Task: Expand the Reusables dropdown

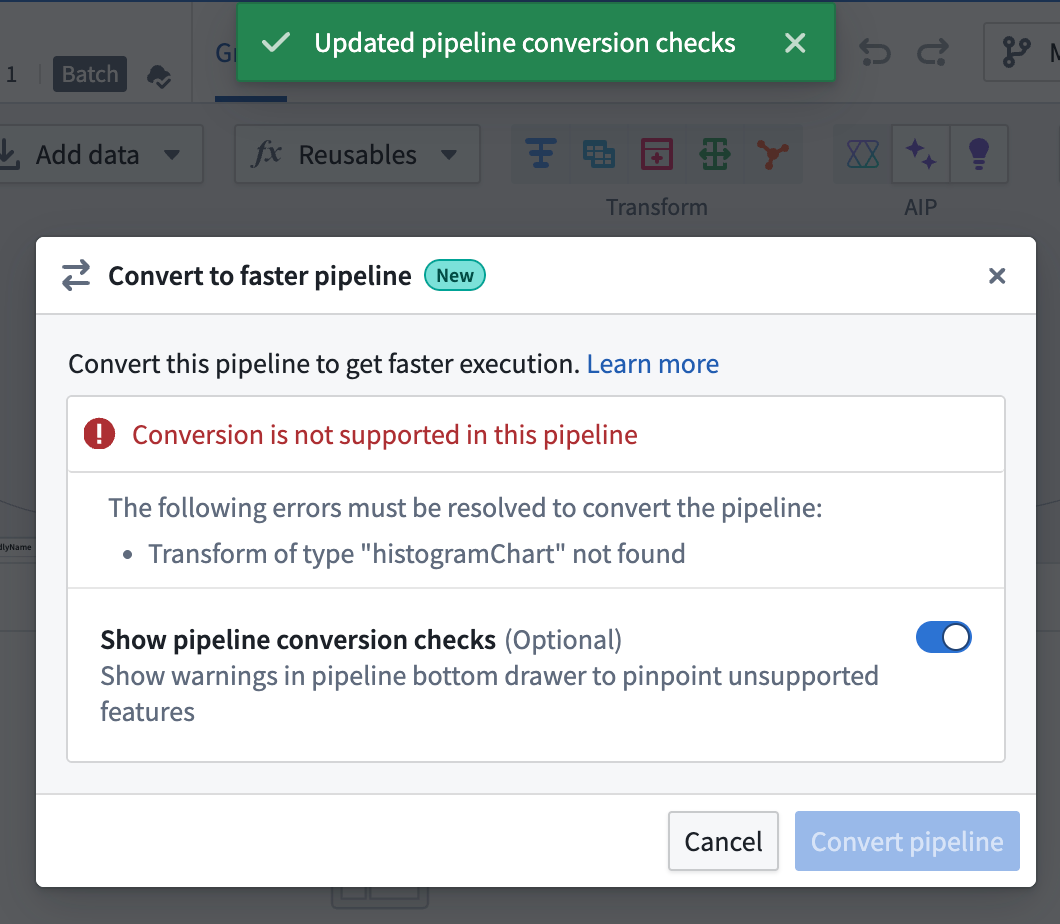Action: click(x=357, y=154)
